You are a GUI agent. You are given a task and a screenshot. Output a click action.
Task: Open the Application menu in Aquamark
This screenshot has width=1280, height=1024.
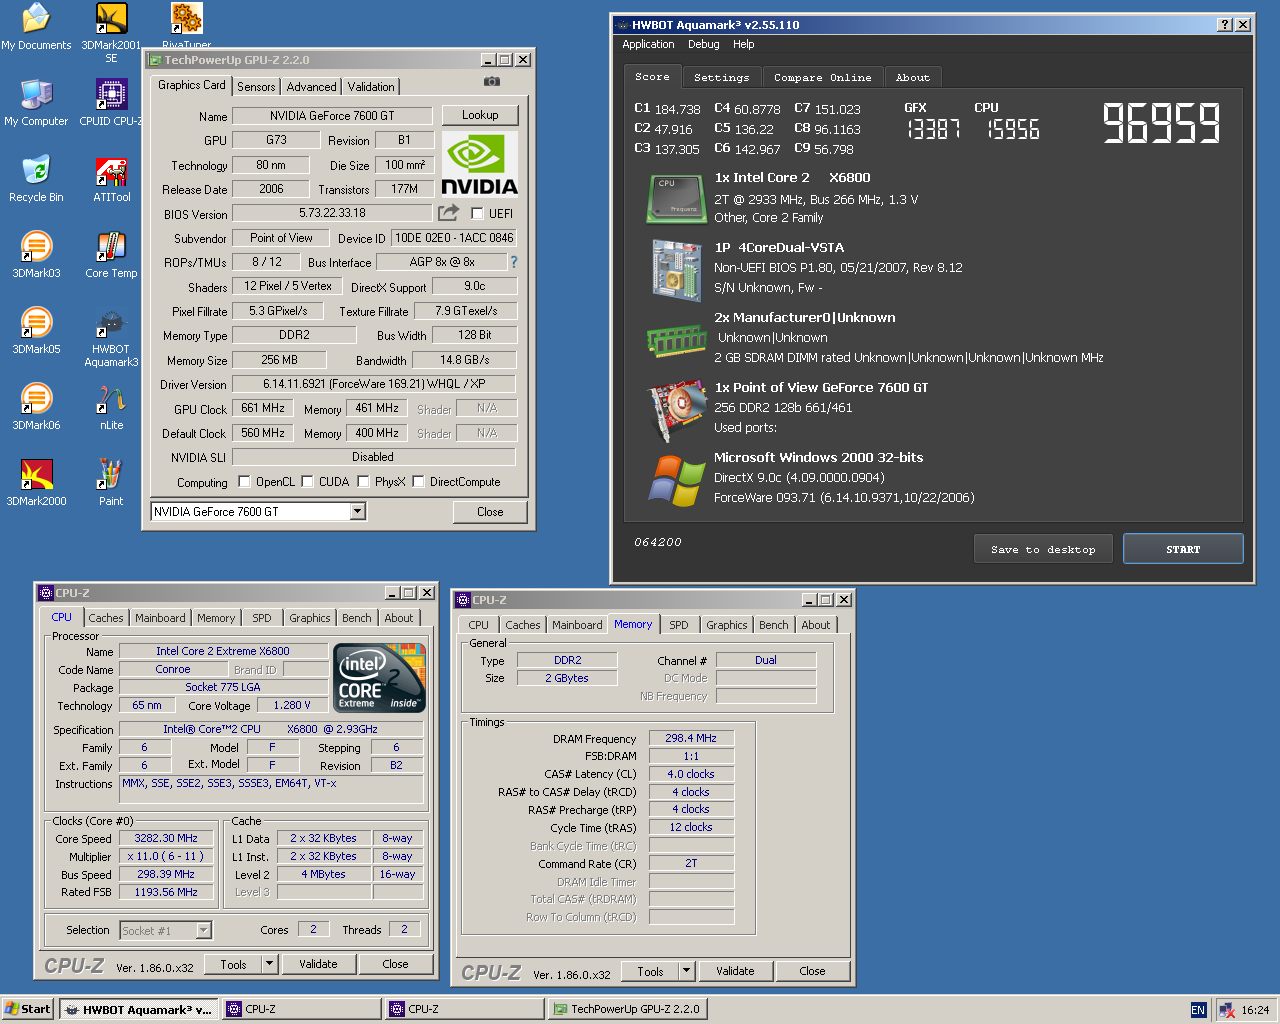click(x=648, y=44)
